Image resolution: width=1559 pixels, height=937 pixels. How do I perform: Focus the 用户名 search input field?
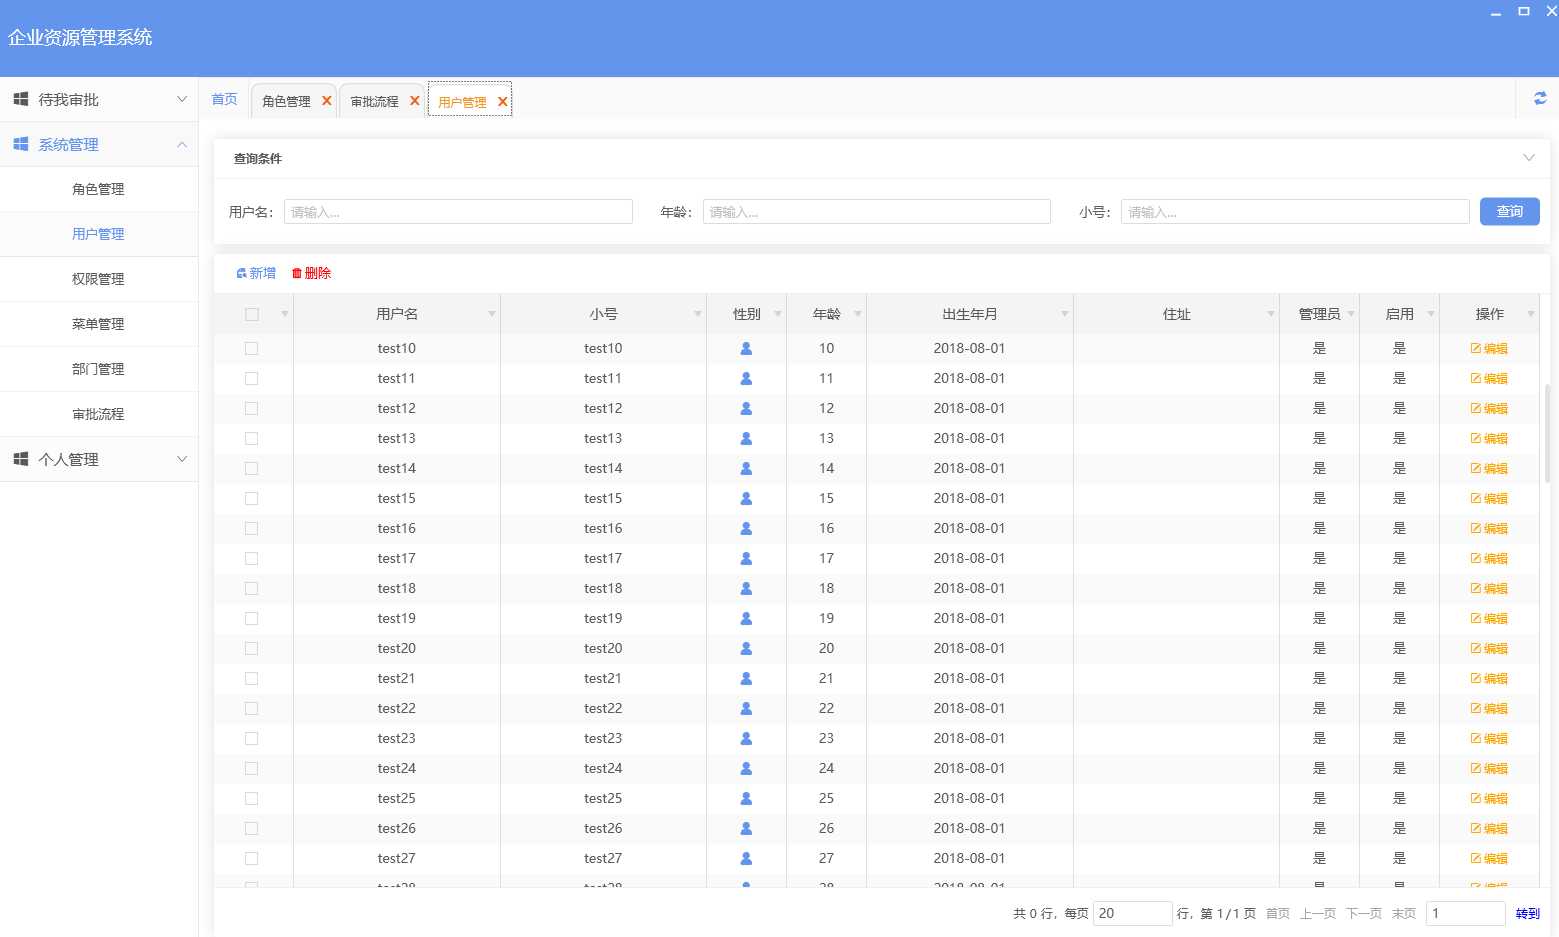[x=458, y=211]
